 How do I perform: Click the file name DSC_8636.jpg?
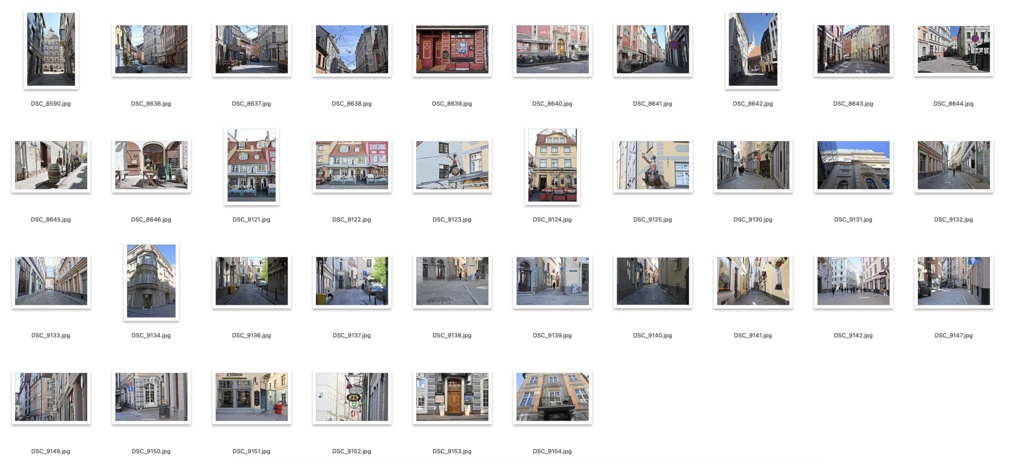tap(151, 104)
